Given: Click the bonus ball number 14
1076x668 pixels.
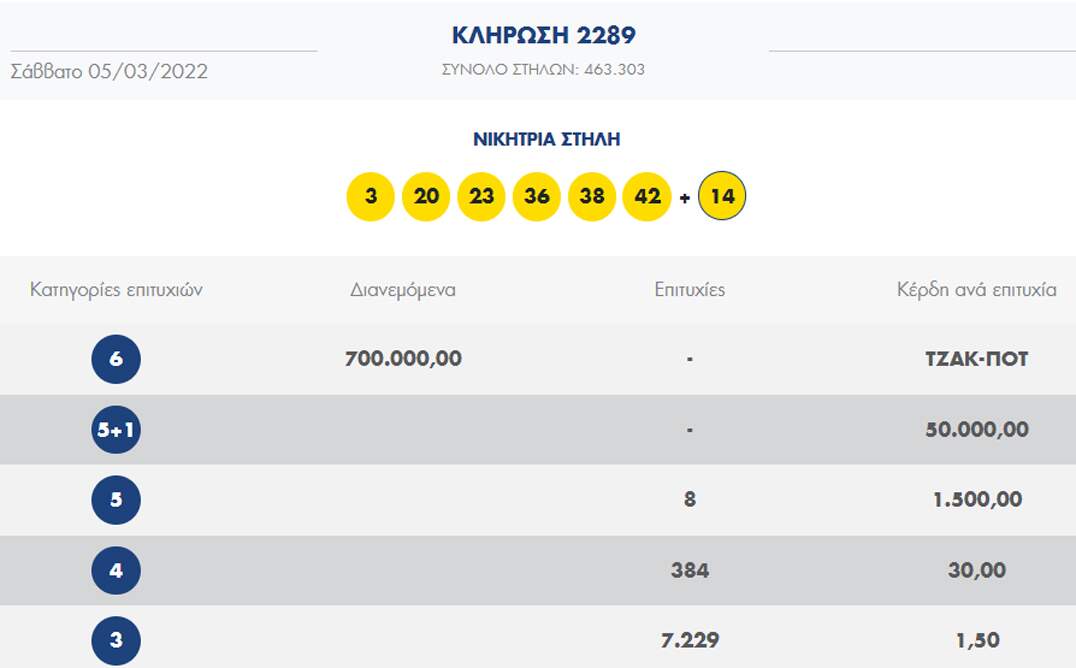Looking at the screenshot, I should pos(722,196).
